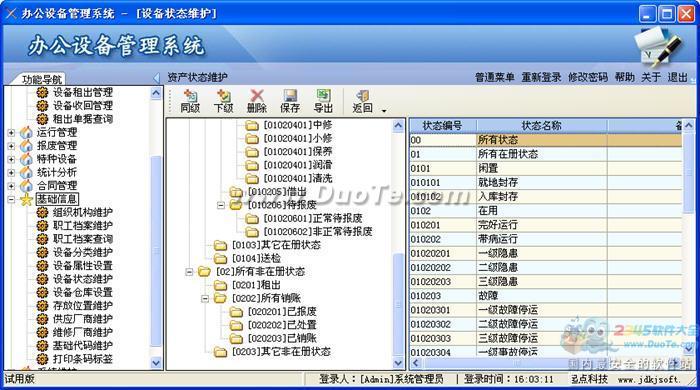Click 普通菜单 in top menu
Image resolution: width=700 pixels, height=390 pixels.
coord(495,77)
